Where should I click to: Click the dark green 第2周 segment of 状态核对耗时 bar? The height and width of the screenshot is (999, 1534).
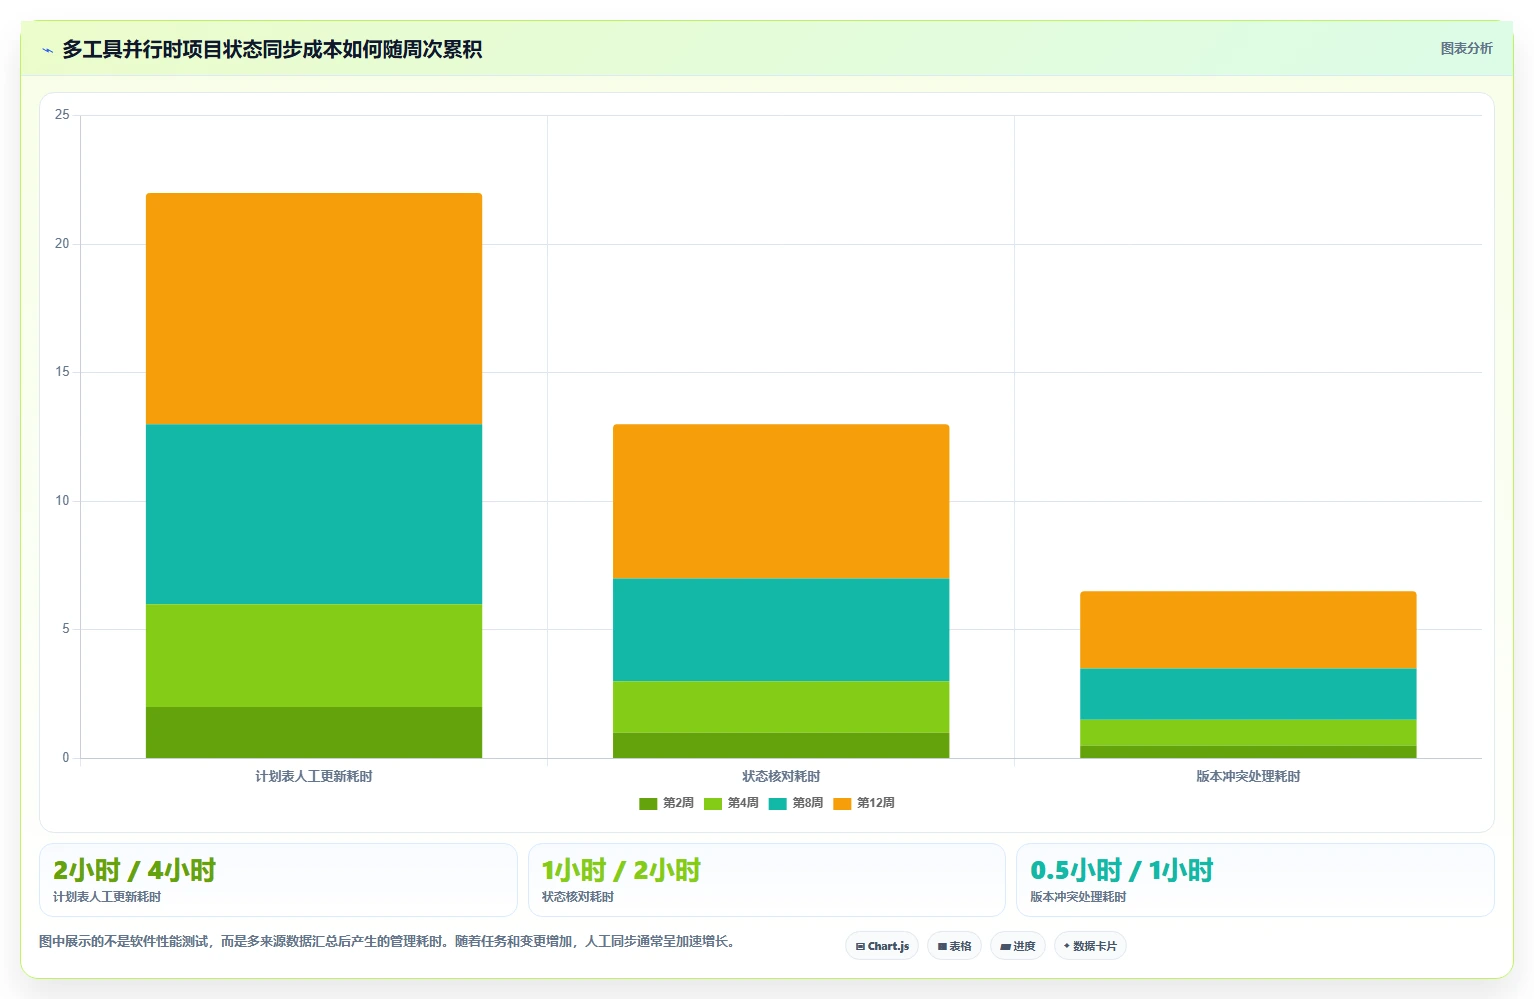pos(781,745)
